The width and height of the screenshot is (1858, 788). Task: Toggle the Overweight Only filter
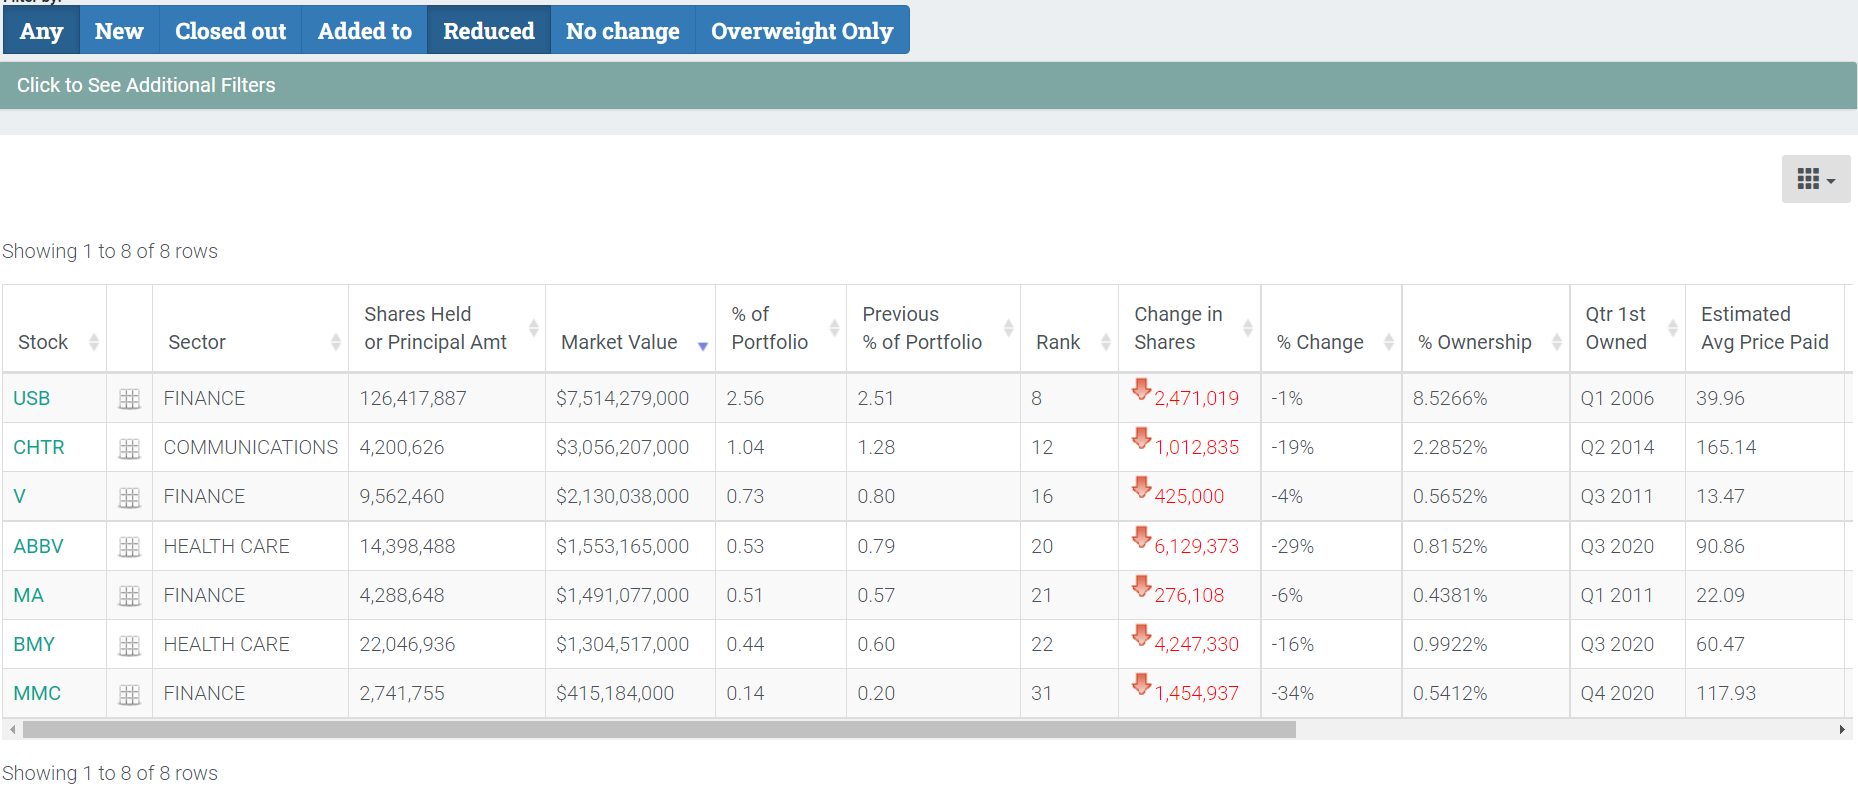click(x=801, y=31)
